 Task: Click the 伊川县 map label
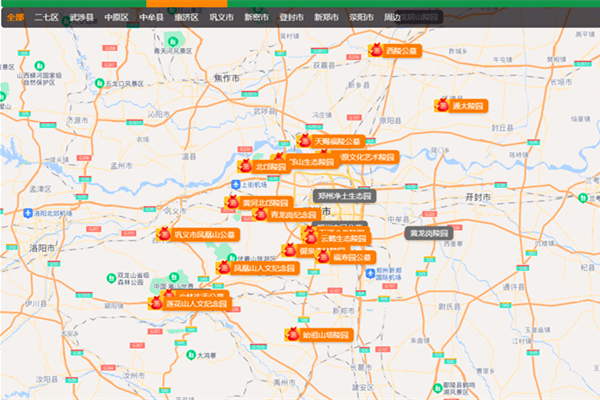click(x=36, y=304)
